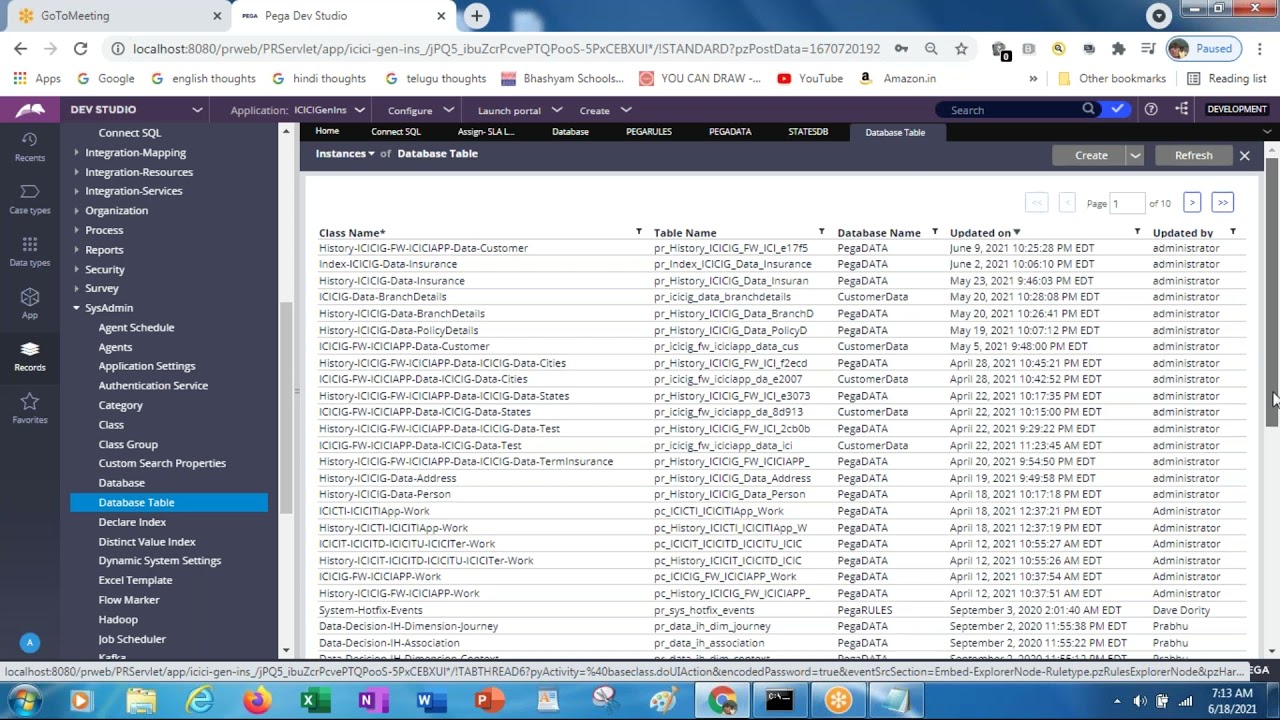Switch to the Connect SQL tab

tap(396, 132)
